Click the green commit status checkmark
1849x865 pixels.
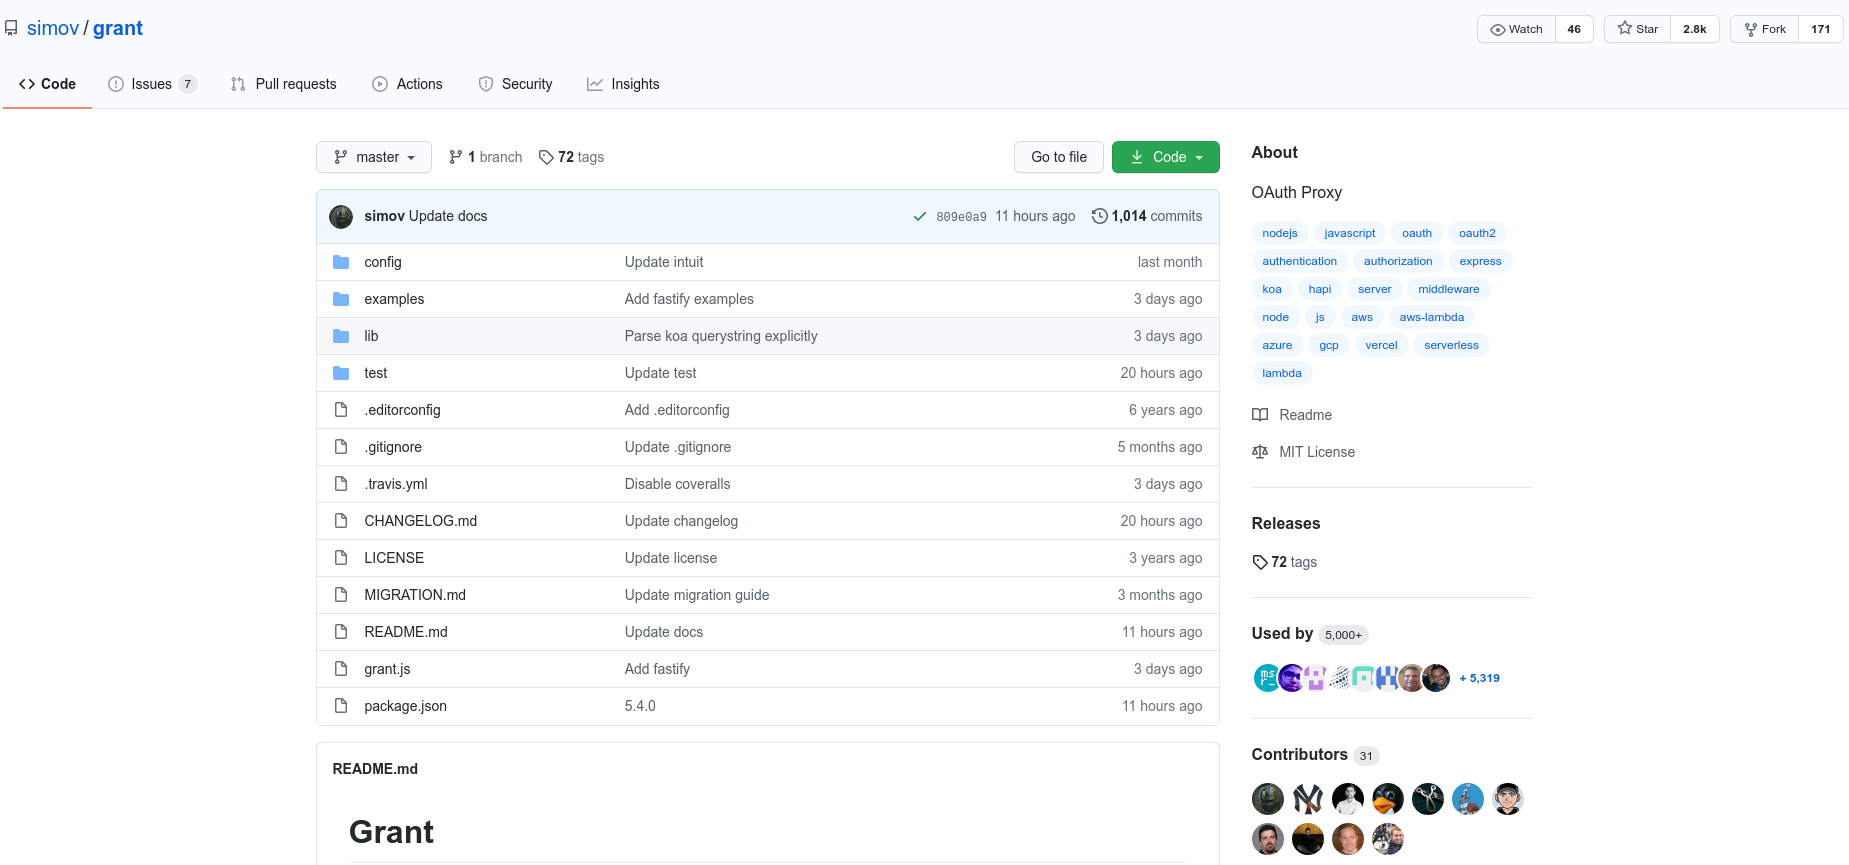coord(920,216)
